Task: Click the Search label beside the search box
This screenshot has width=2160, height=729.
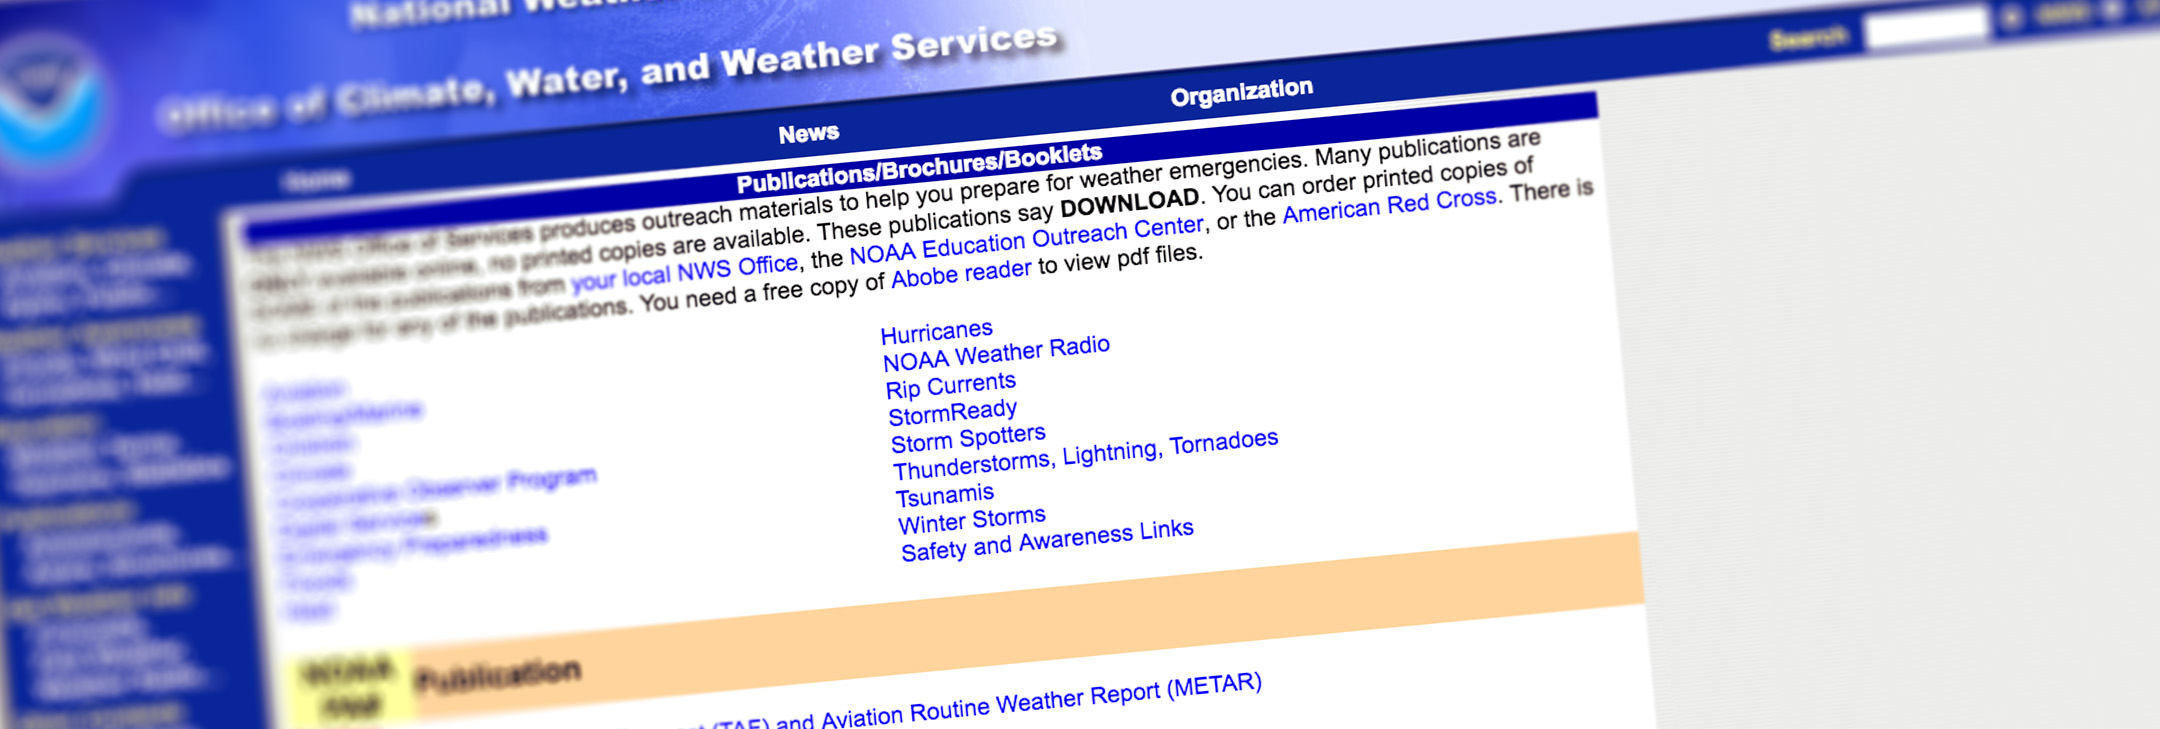Action: tap(1808, 38)
